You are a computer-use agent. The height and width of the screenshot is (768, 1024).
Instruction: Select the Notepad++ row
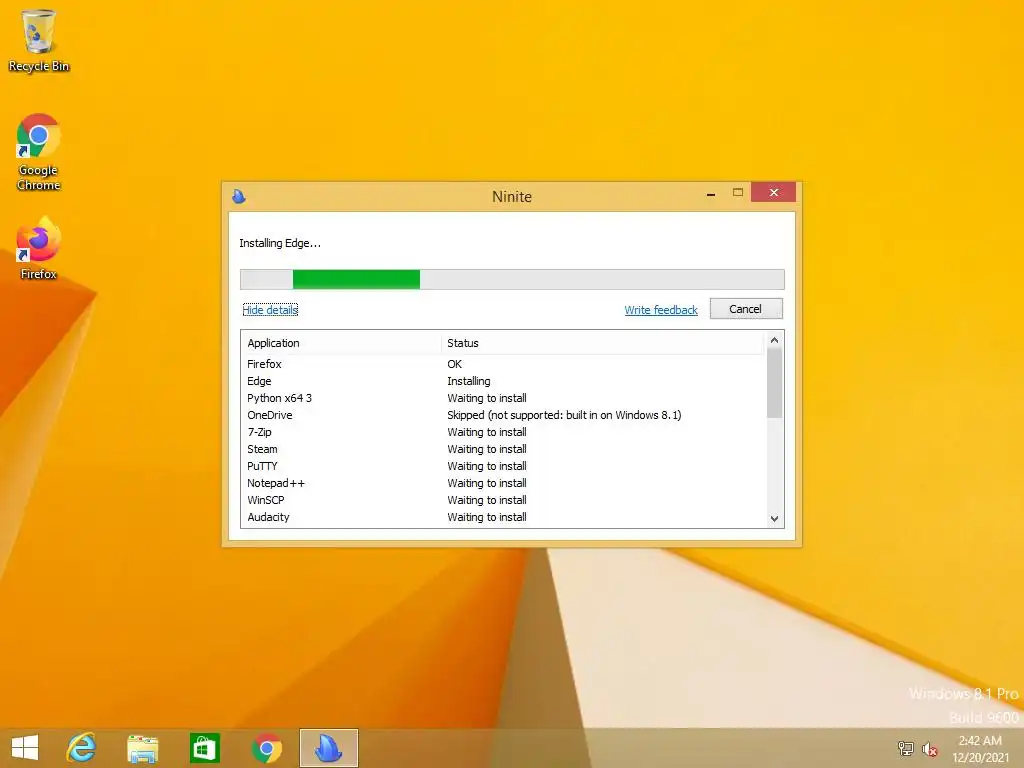pyautogui.click(x=504, y=483)
